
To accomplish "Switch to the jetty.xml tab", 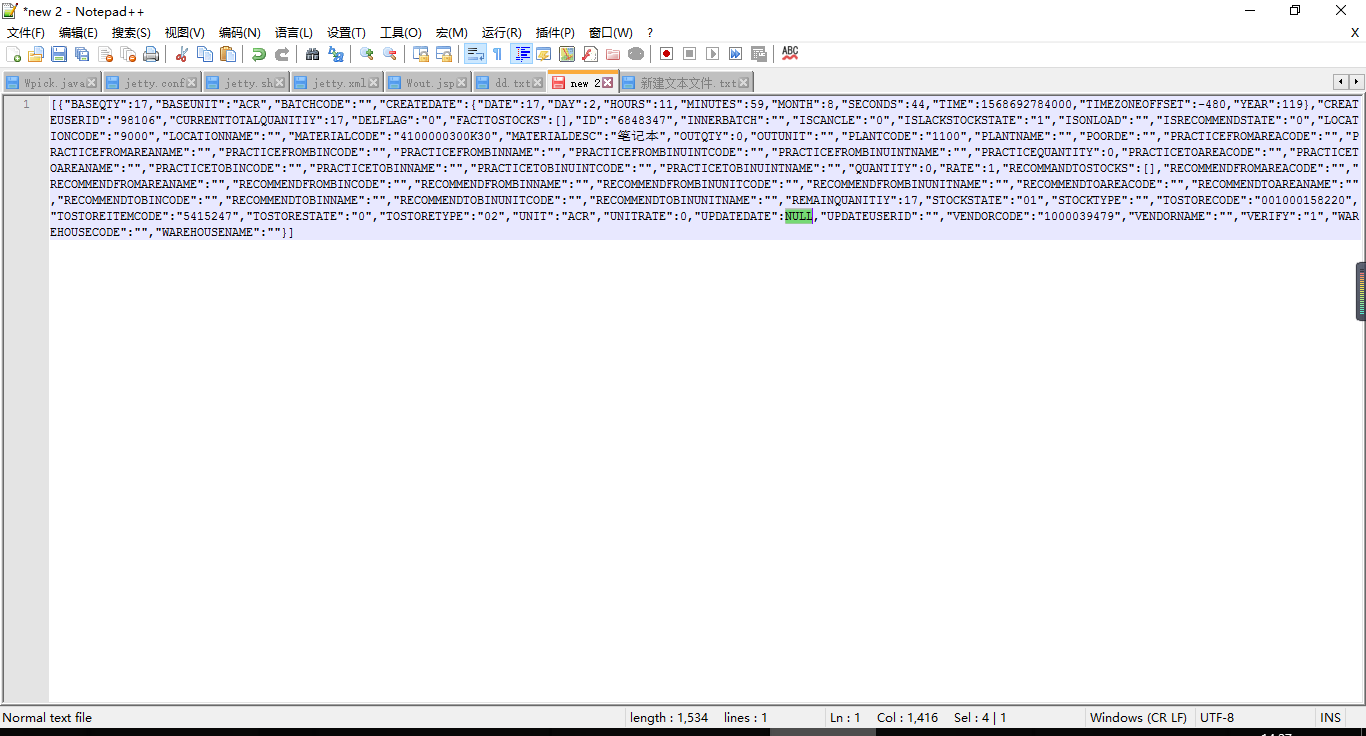I will tap(337, 83).
